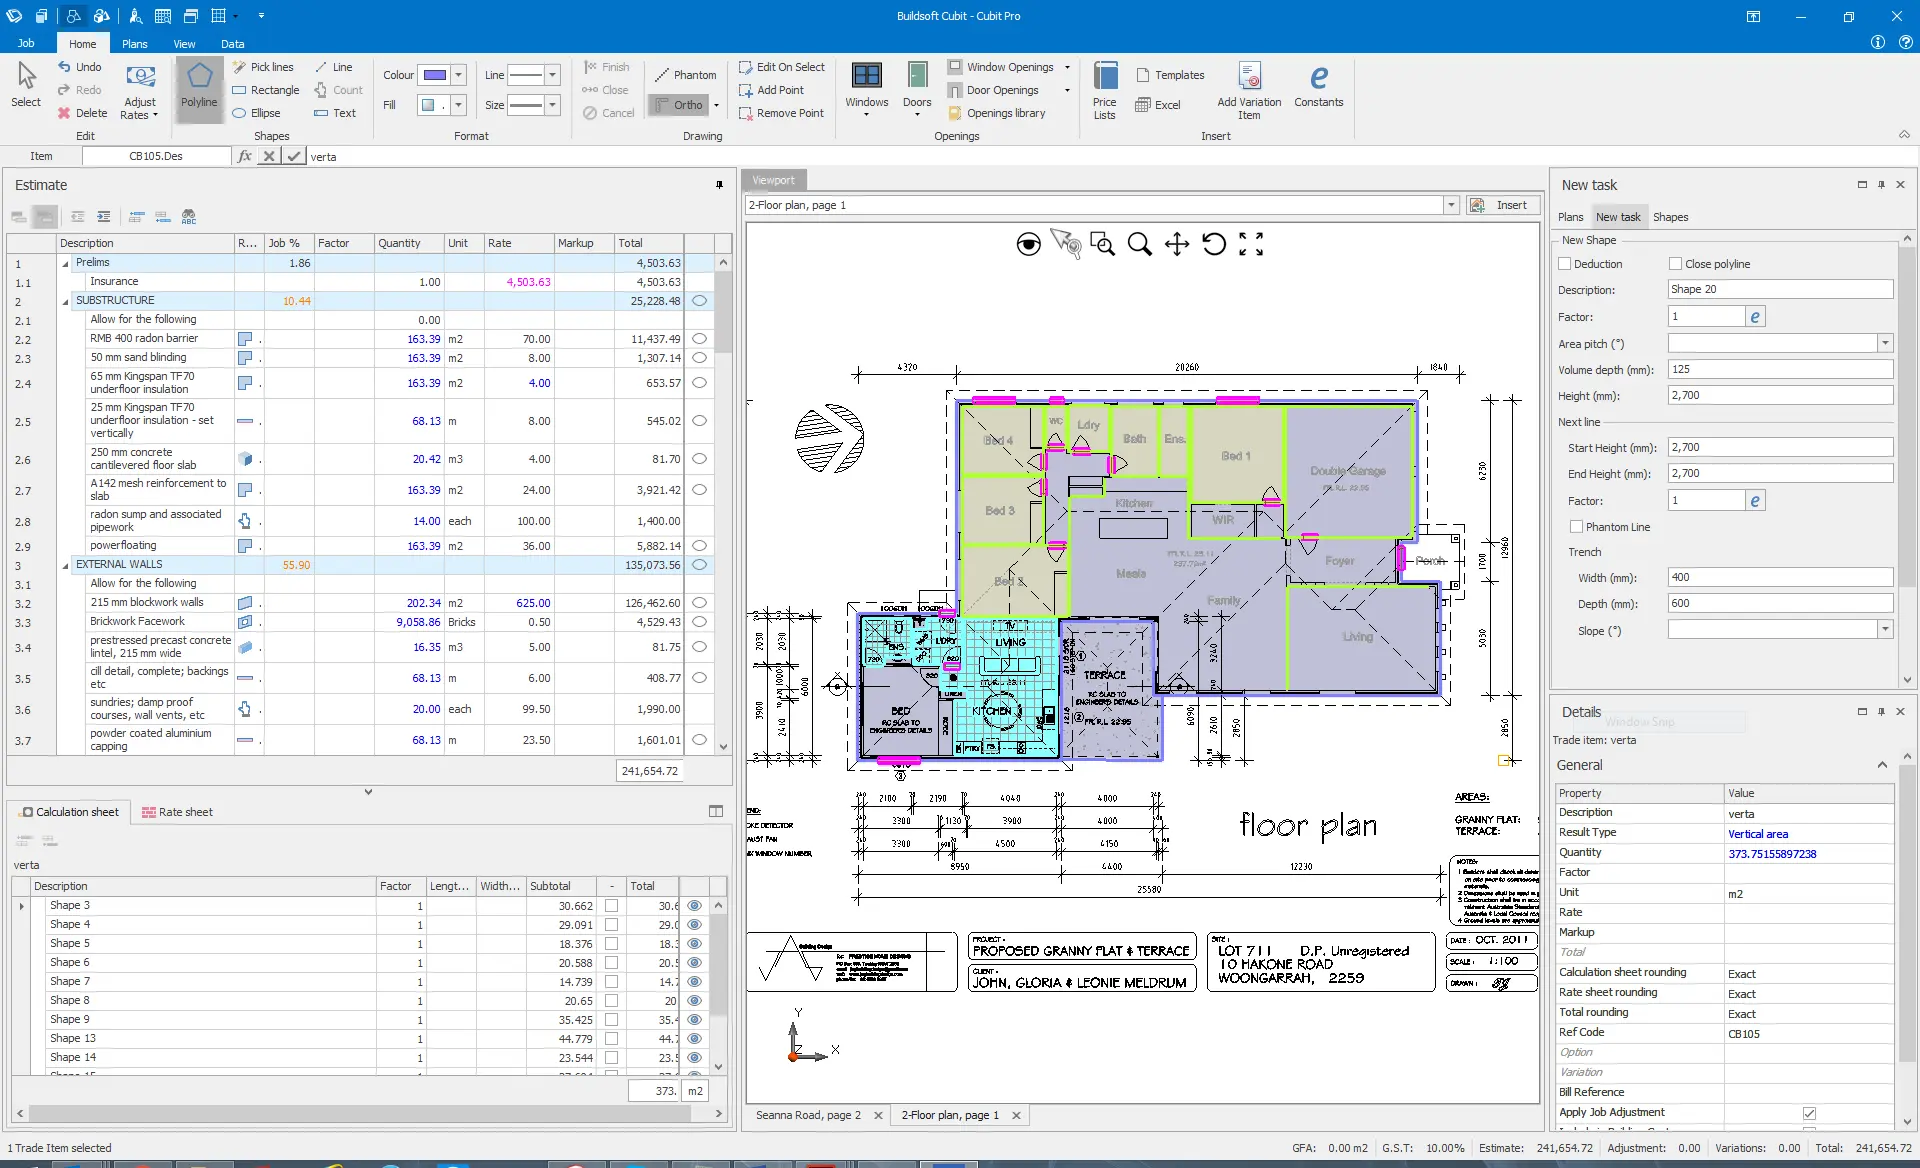Image resolution: width=1920 pixels, height=1168 pixels.
Task: Click the Templates button
Action: pyautogui.click(x=1170, y=75)
